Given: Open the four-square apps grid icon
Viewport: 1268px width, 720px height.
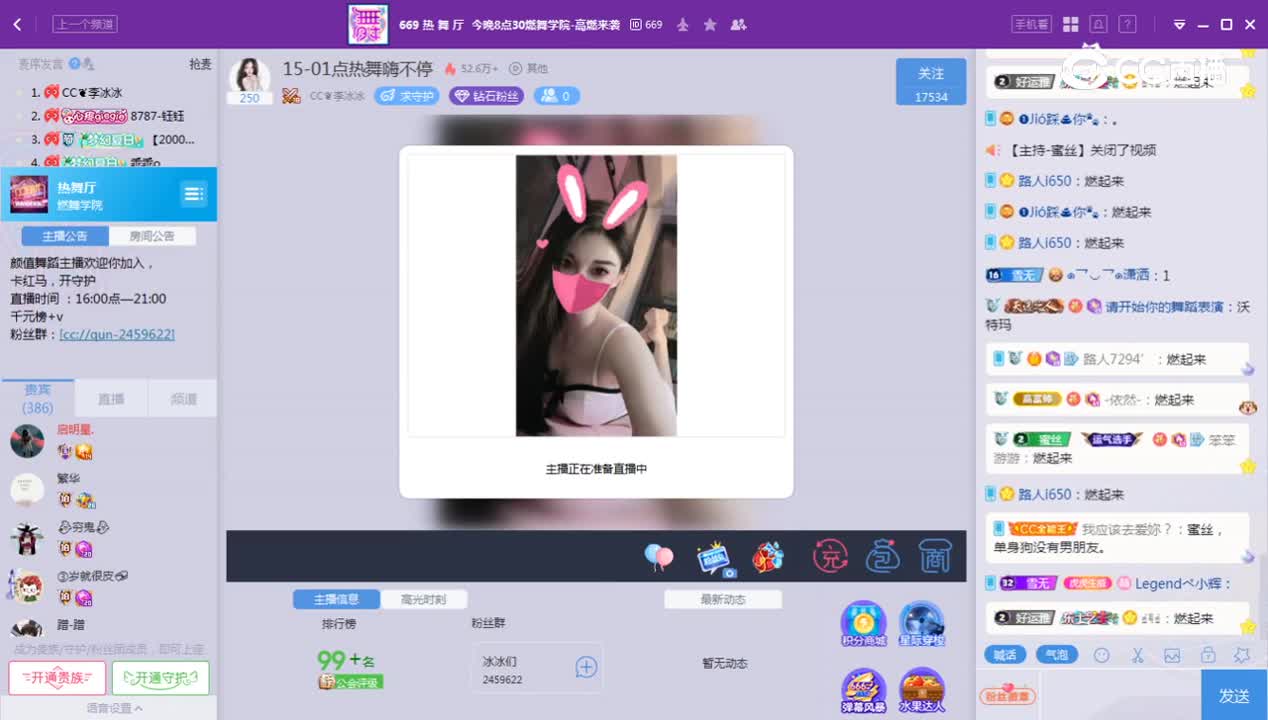Looking at the screenshot, I should [1070, 24].
